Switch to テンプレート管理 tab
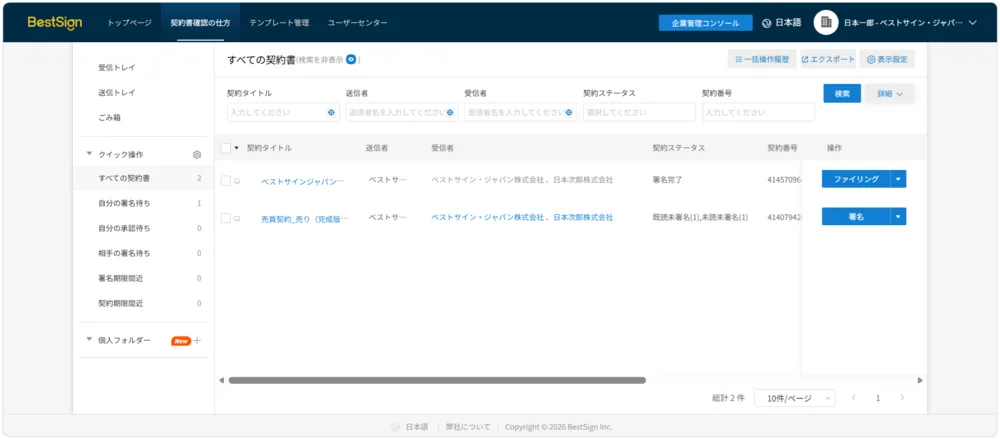Viewport: 1000px width, 439px height. pos(279,22)
